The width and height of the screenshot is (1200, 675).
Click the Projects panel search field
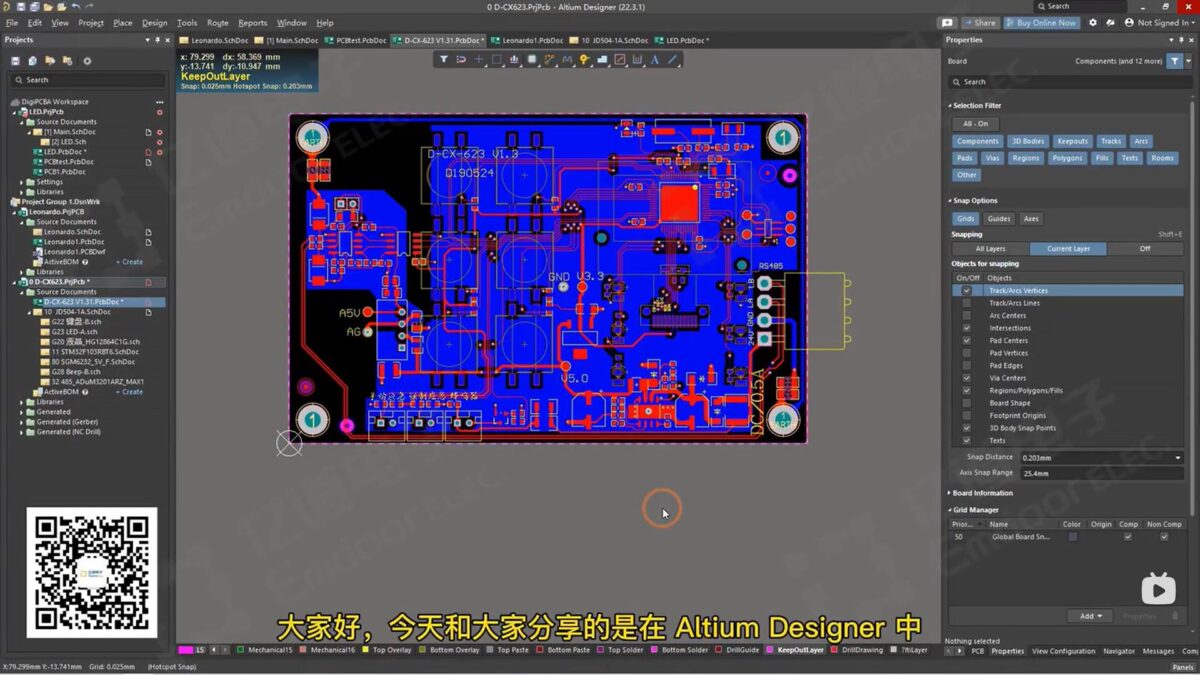tap(88, 79)
